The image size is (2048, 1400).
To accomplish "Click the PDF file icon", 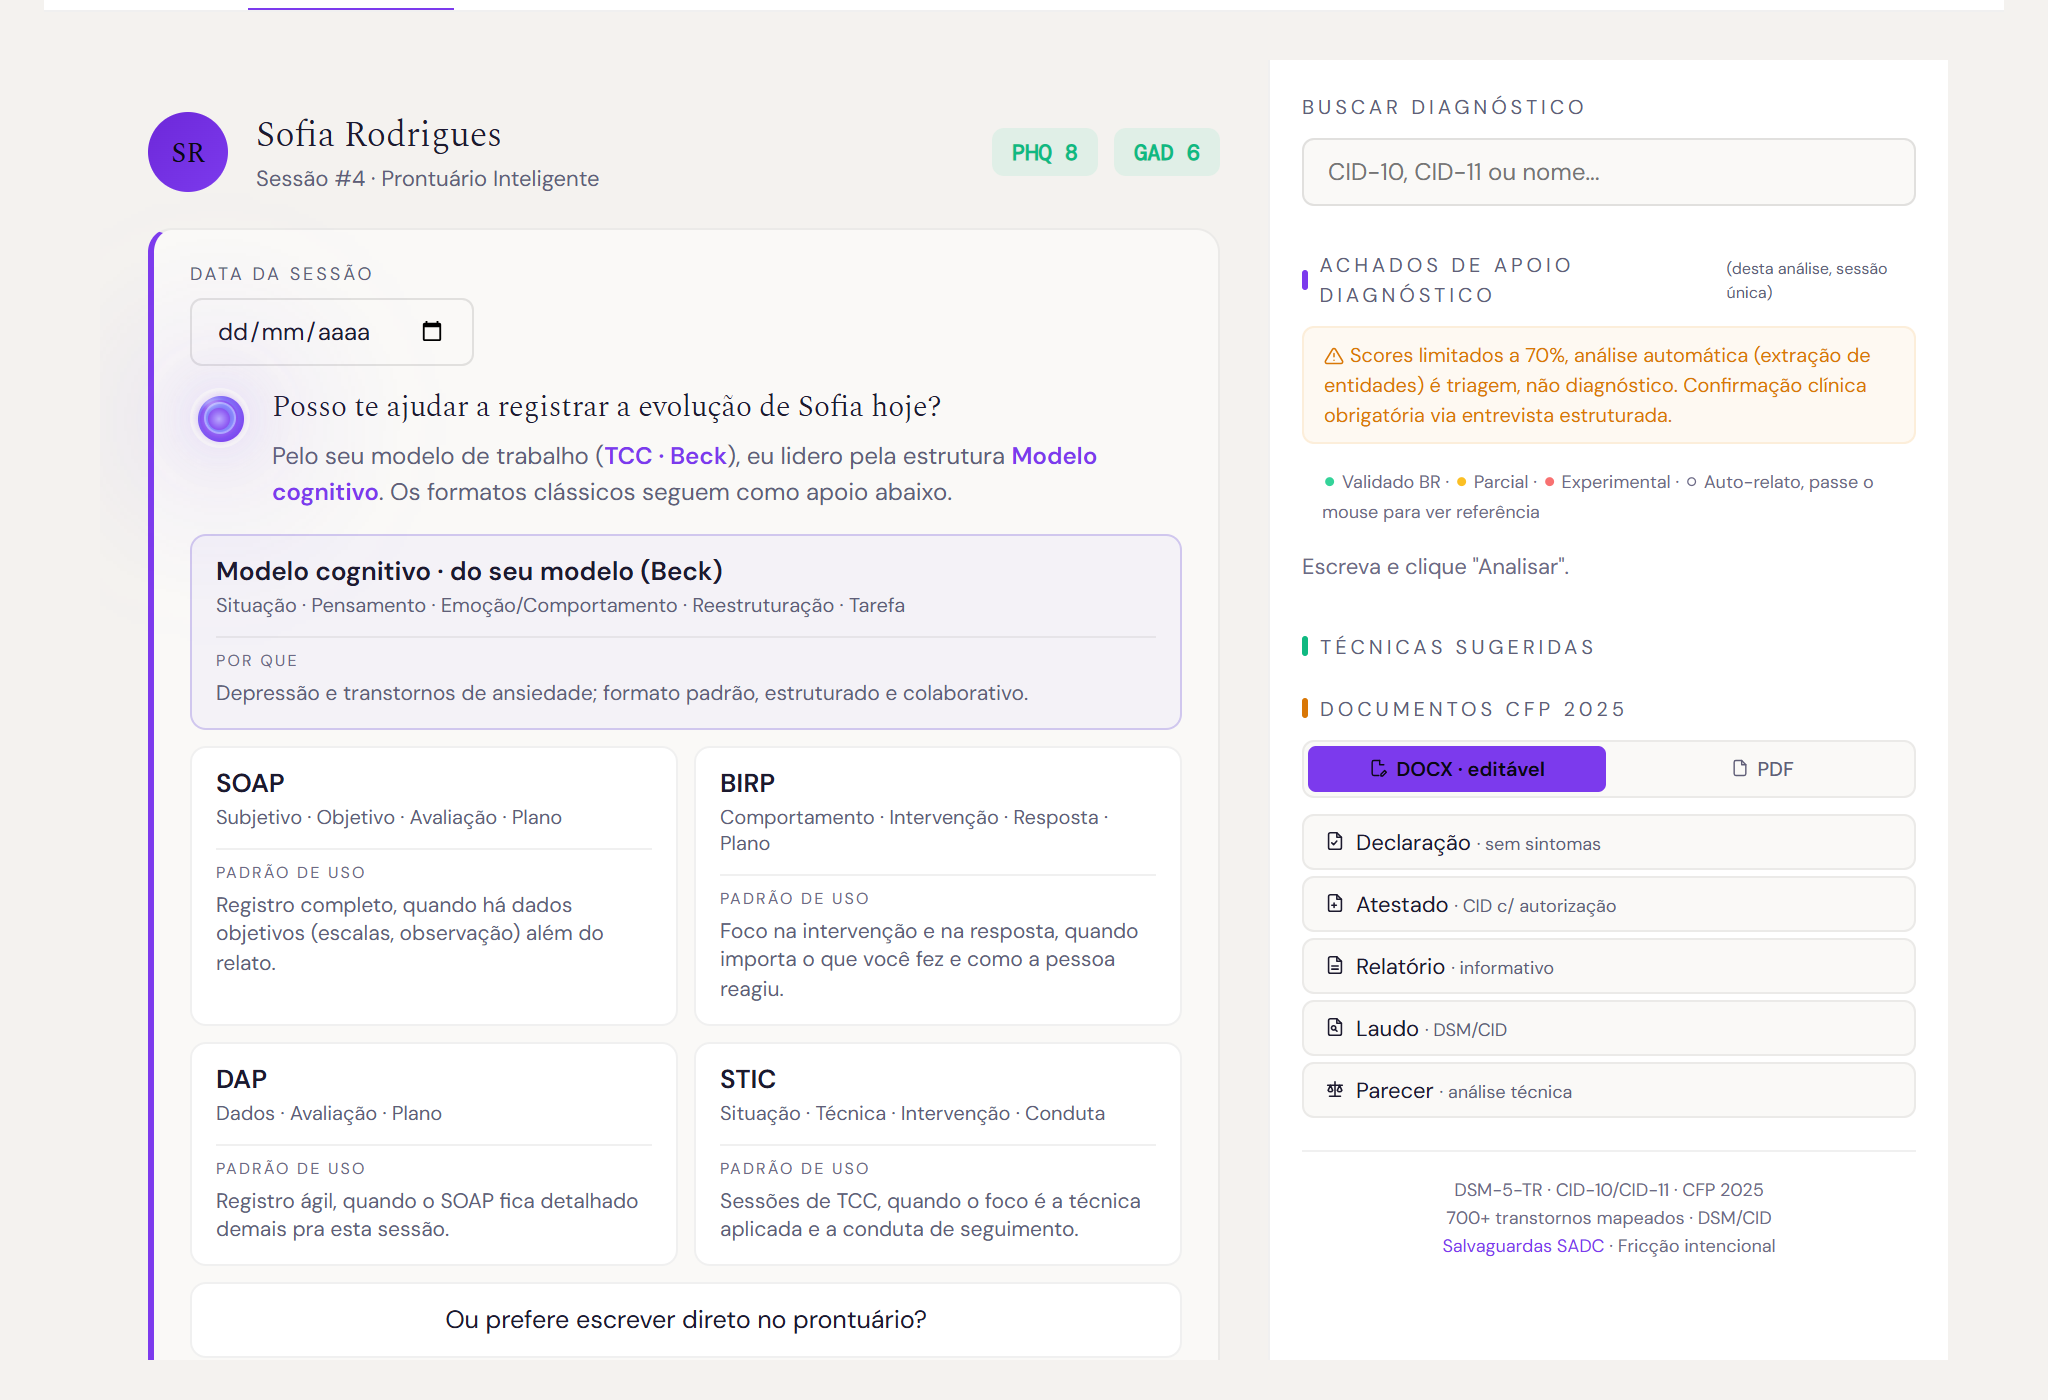I will coord(1740,768).
